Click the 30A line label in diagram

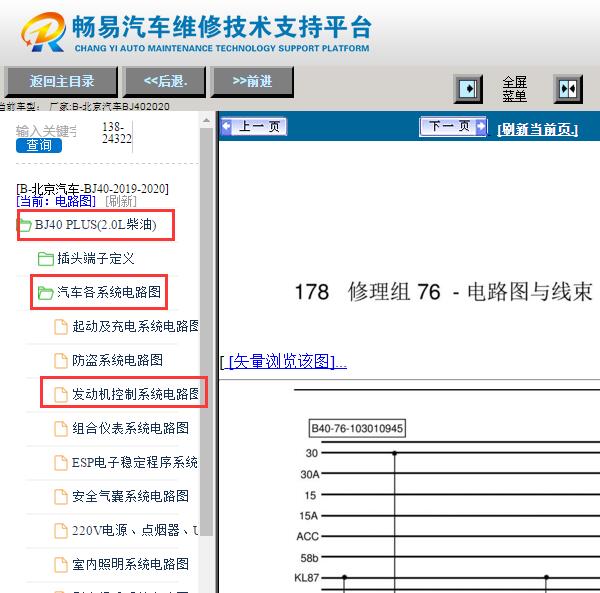pos(310,474)
